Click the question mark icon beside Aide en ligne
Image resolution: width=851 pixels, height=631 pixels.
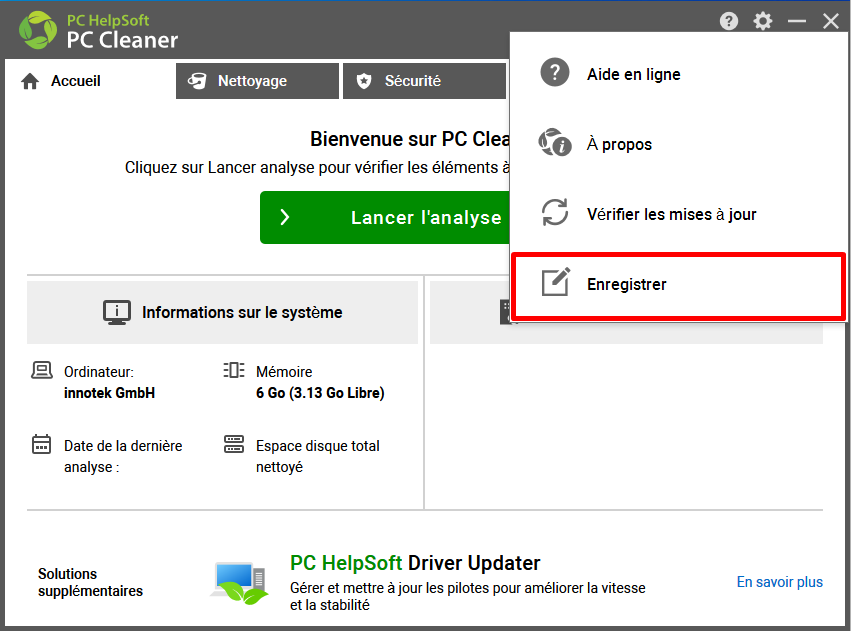point(555,72)
